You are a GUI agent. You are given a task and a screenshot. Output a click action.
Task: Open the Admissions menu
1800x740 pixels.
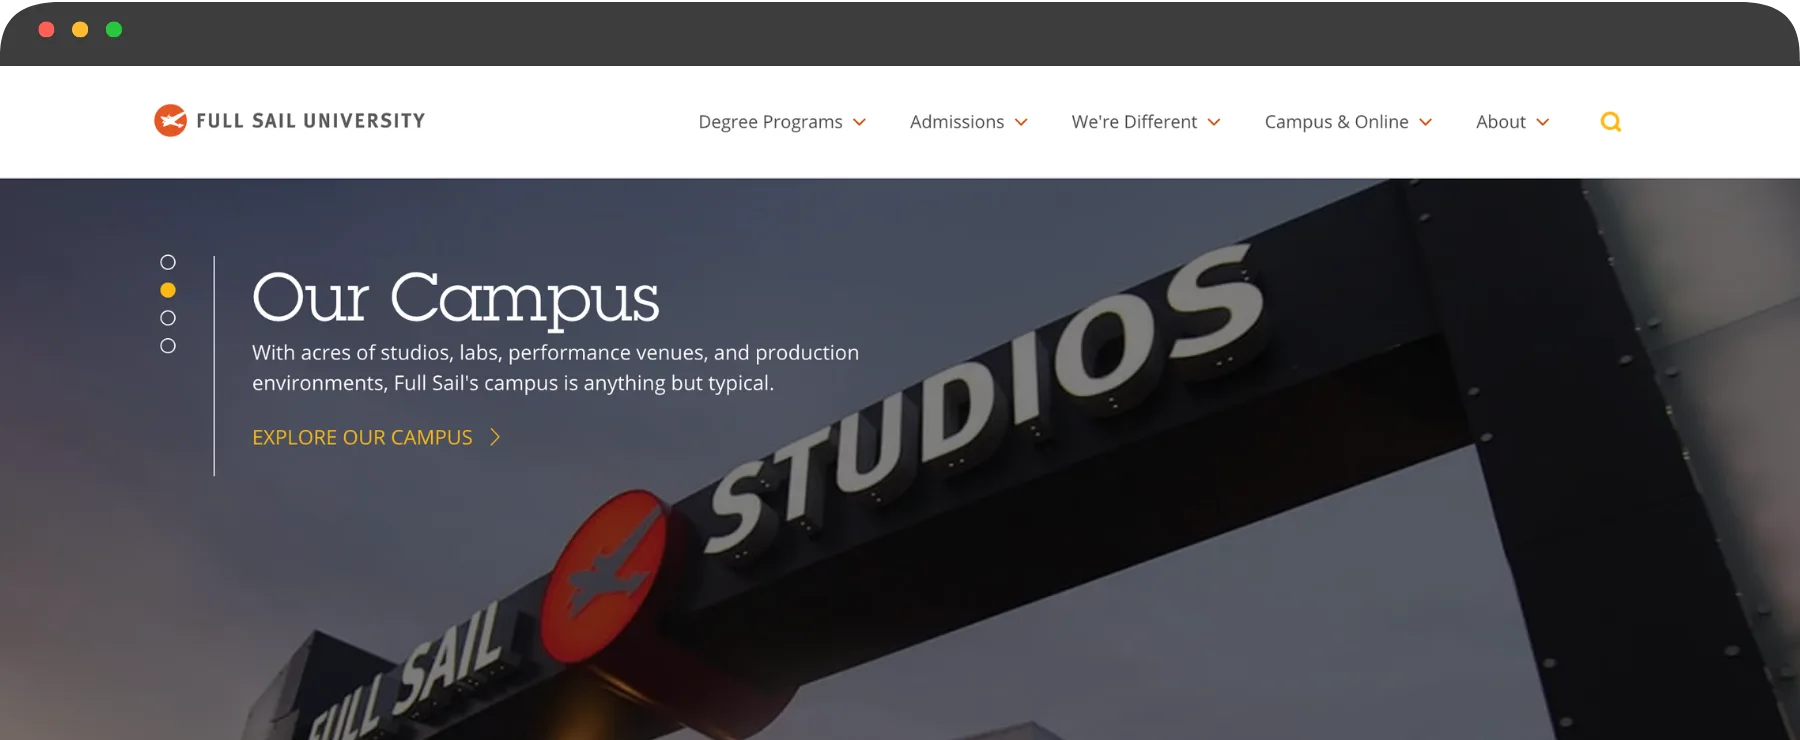coord(957,122)
